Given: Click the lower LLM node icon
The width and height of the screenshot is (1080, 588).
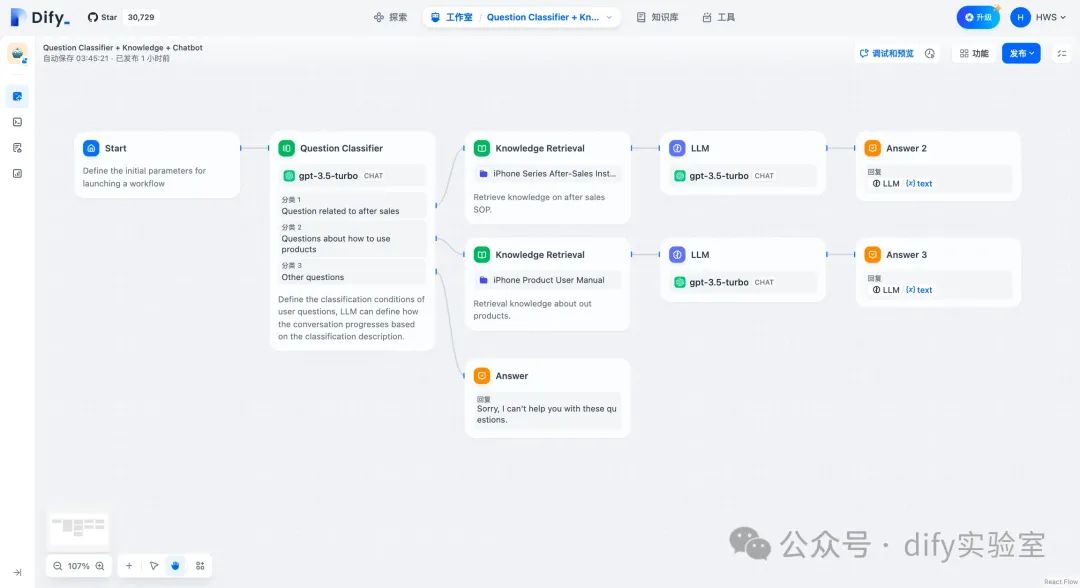Looking at the screenshot, I should 677,255.
